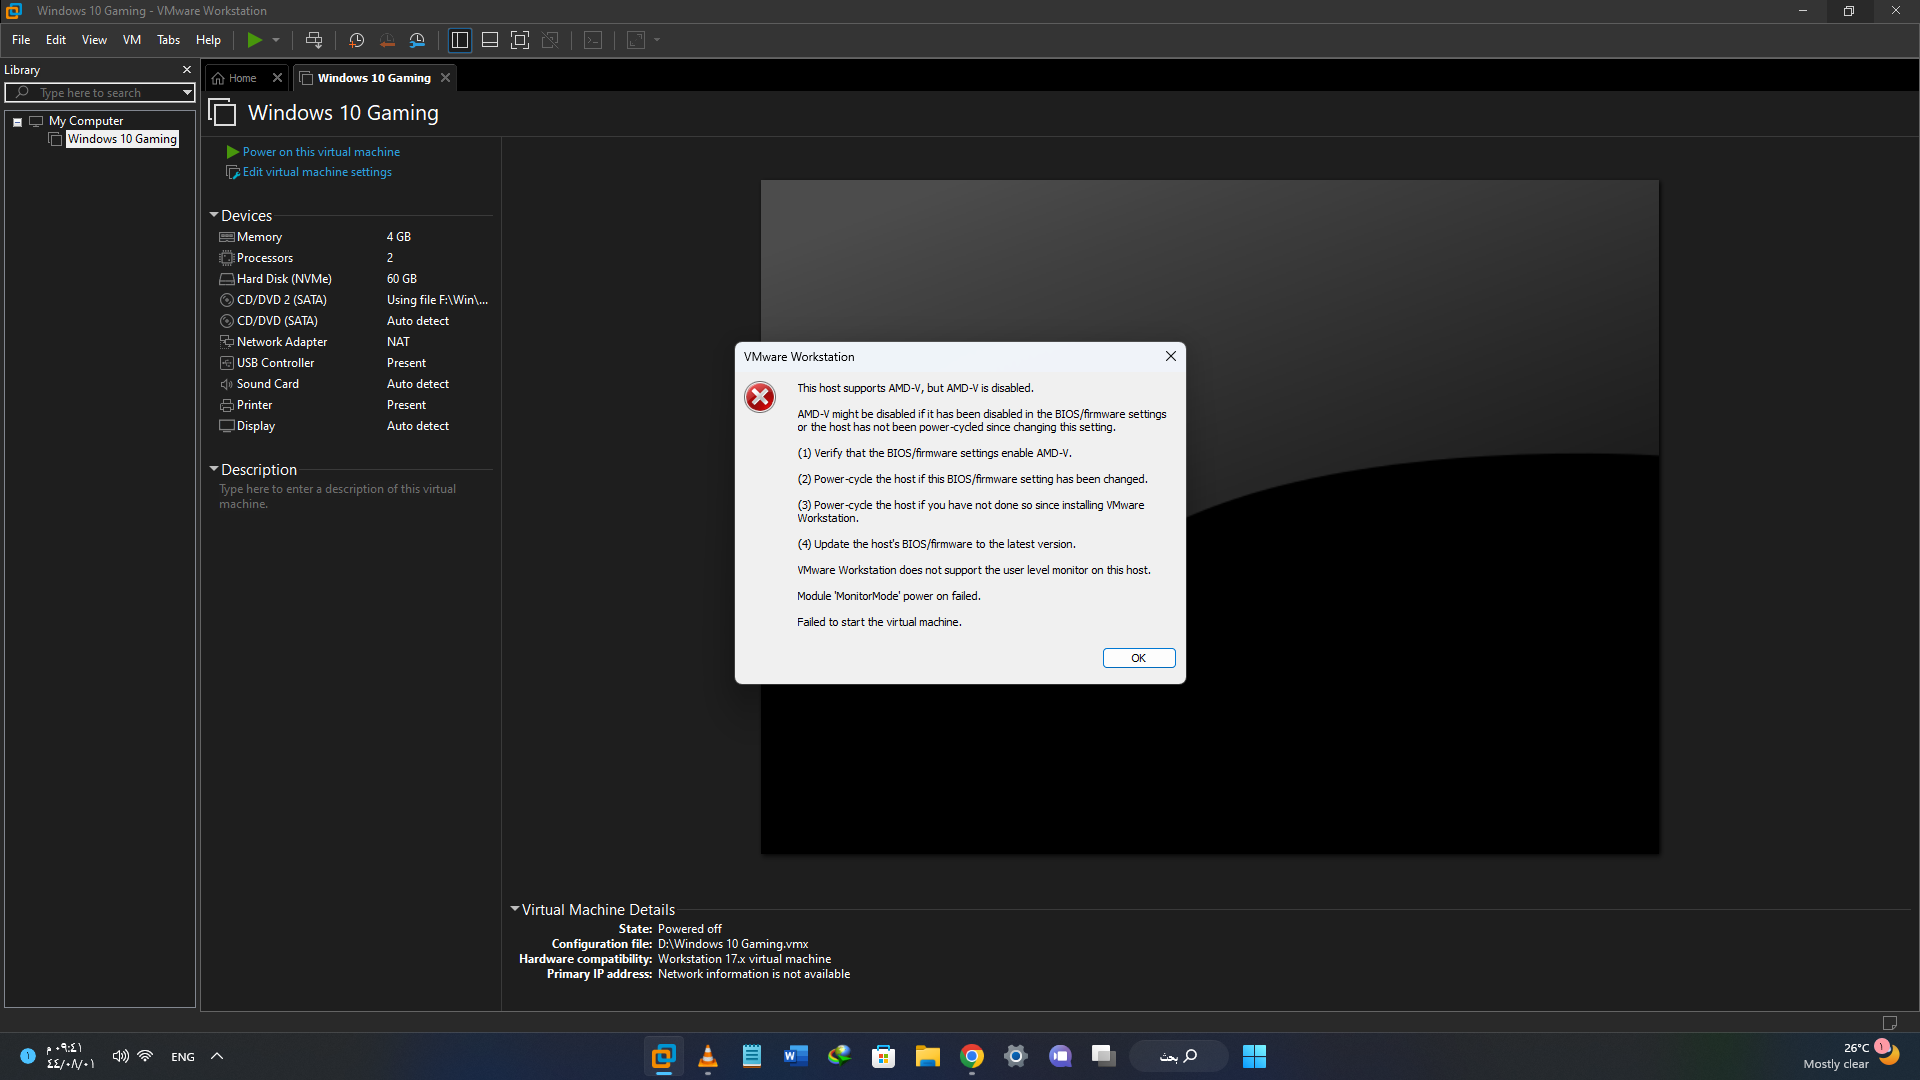
Task: Take a snapshot of this virtual machine
Action: tap(356, 40)
